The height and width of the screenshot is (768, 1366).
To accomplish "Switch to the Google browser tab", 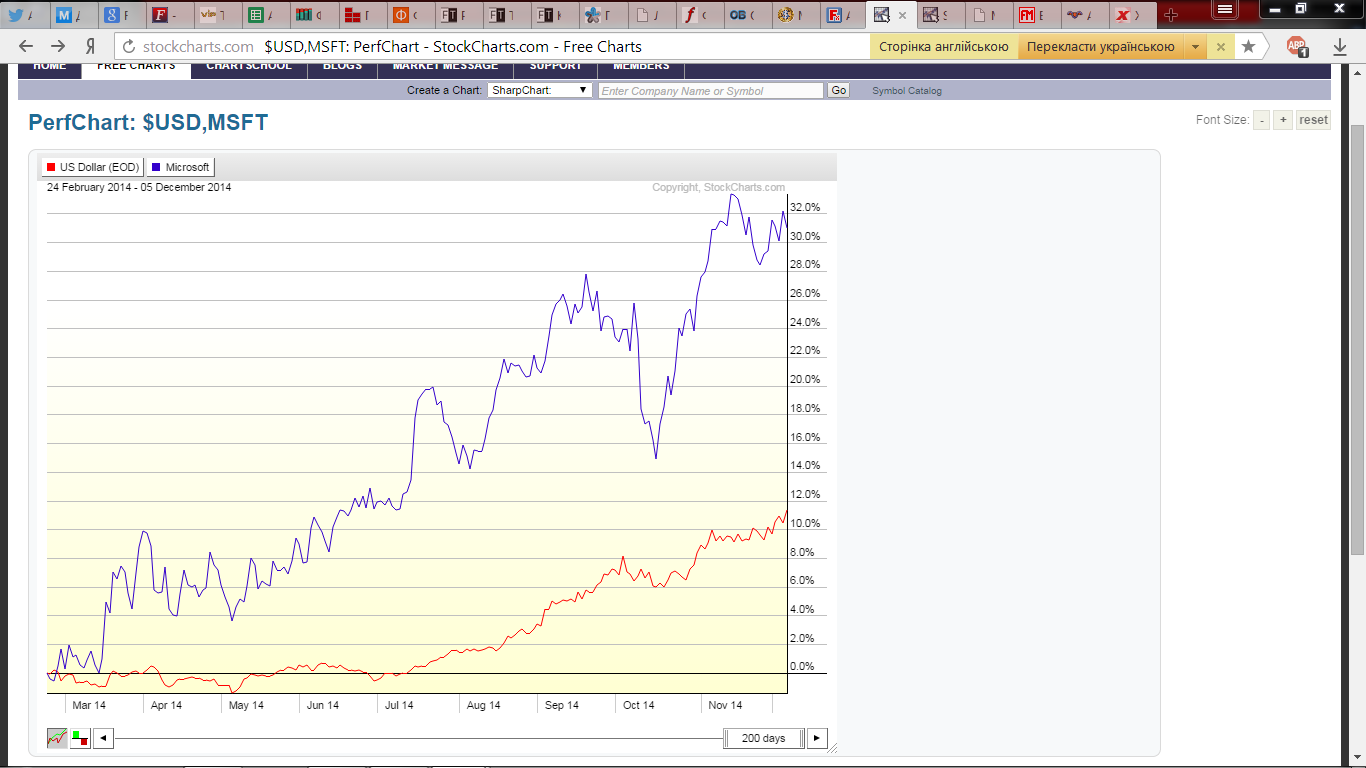I will tap(117, 15).
